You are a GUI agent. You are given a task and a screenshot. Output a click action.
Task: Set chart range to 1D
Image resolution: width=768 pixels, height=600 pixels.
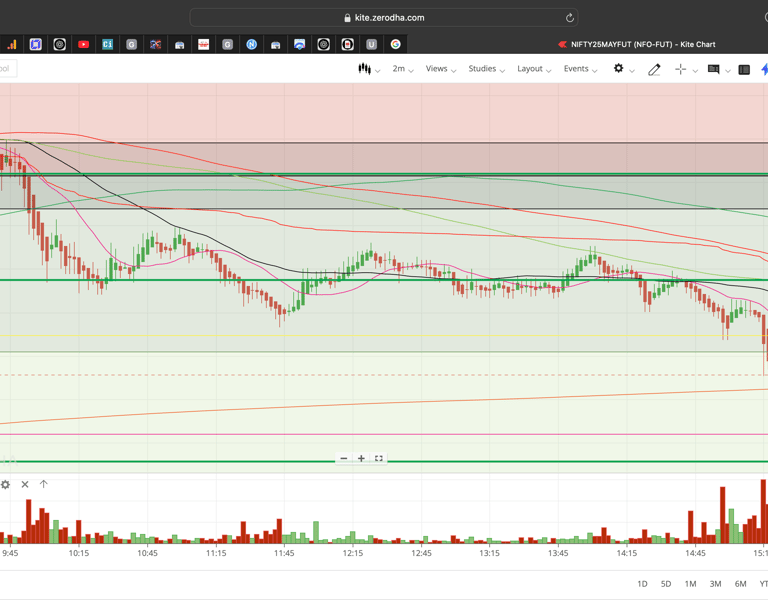point(642,584)
